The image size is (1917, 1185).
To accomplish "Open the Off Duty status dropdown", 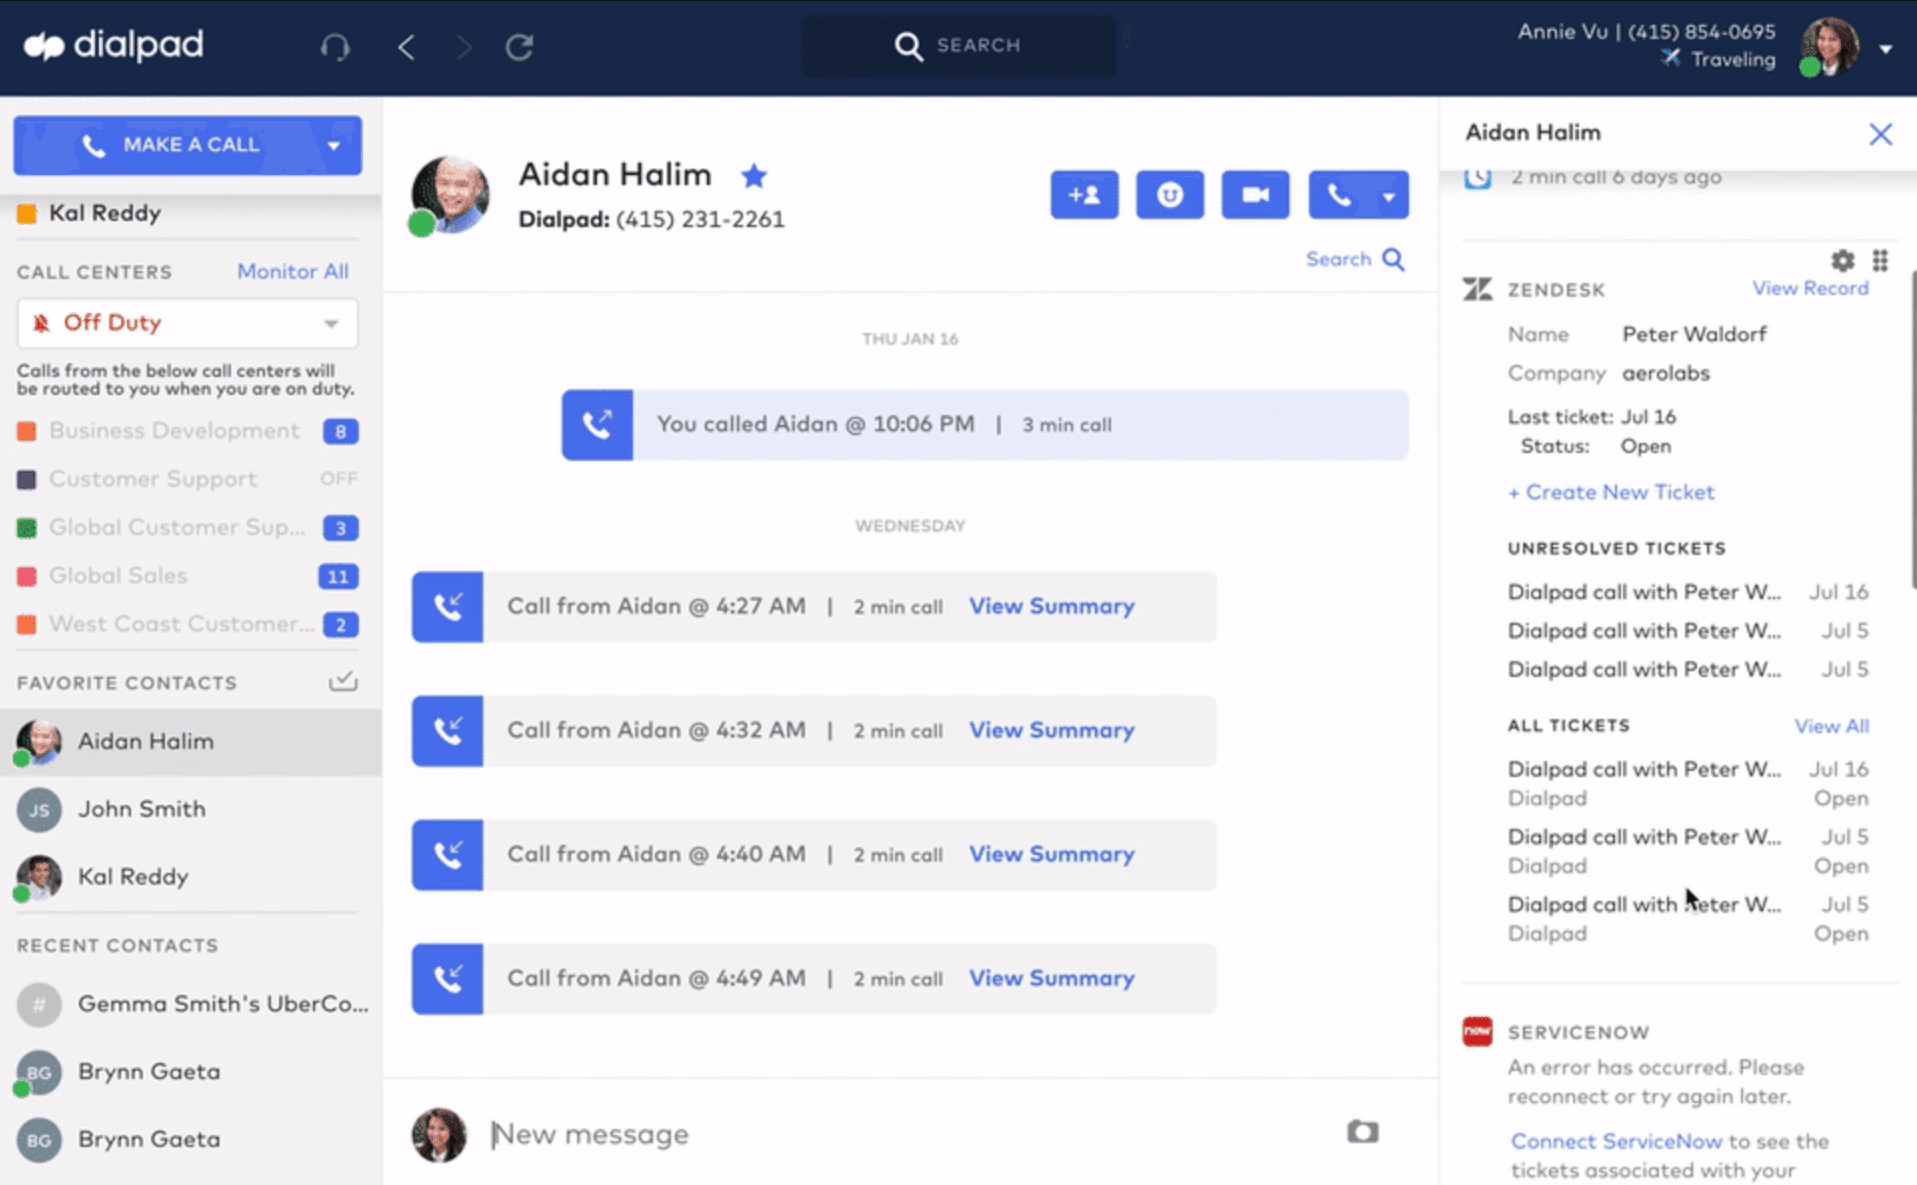I will [187, 323].
